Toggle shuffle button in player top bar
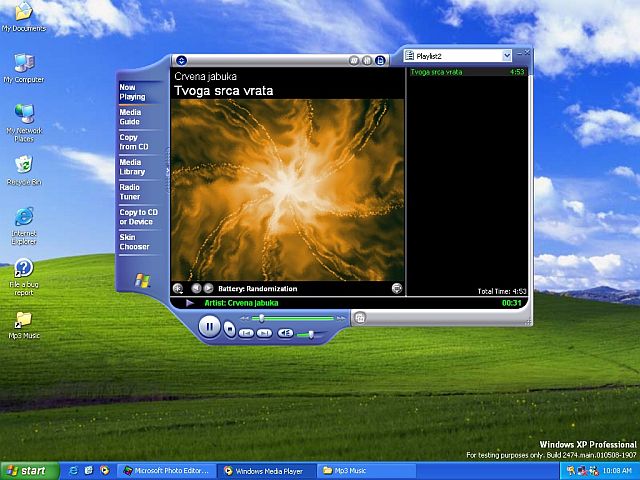The image size is (640, 480). 354,61
